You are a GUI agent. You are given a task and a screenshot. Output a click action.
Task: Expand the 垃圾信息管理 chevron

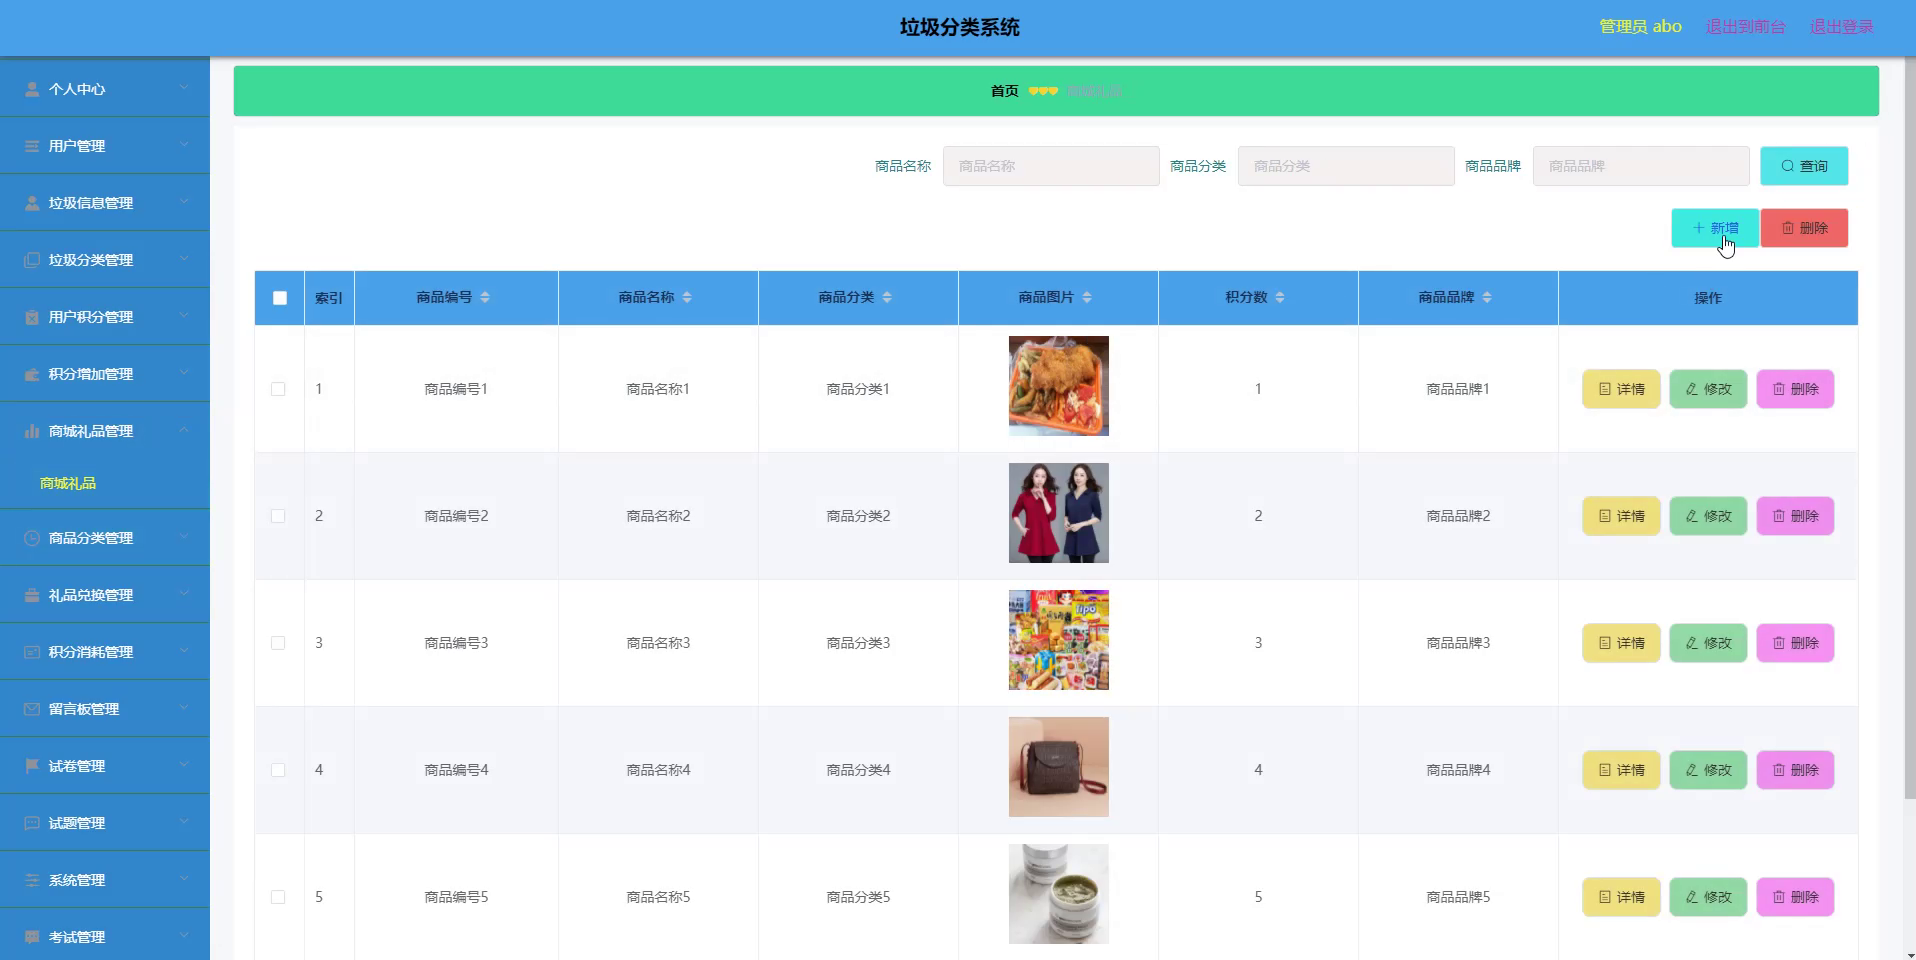coord(184,202)
